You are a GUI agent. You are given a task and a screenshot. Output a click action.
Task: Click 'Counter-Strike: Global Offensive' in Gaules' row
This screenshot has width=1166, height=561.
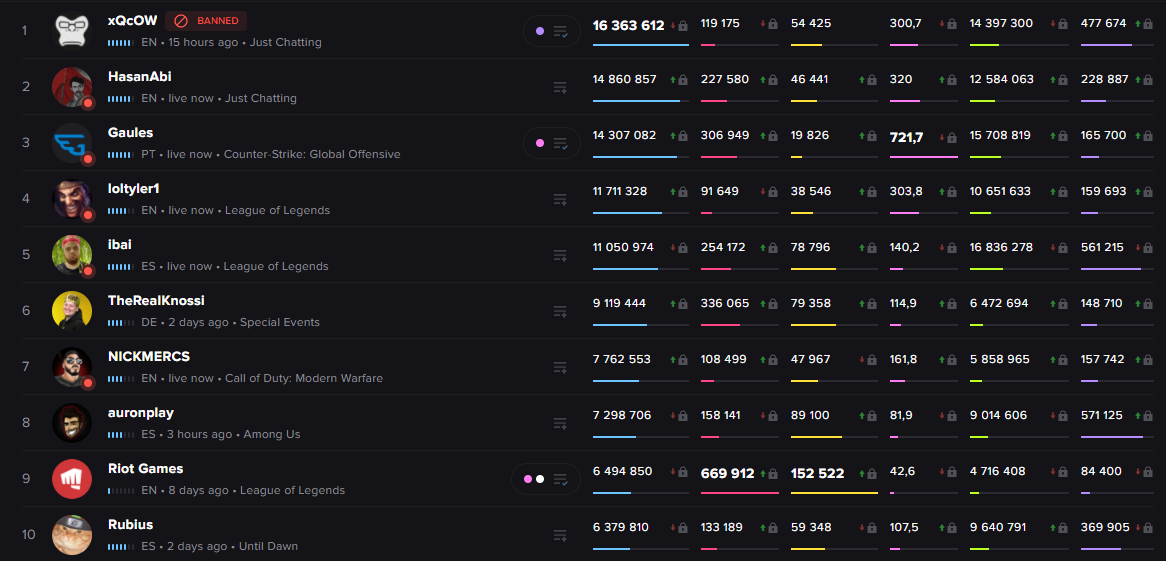point(312,155)
